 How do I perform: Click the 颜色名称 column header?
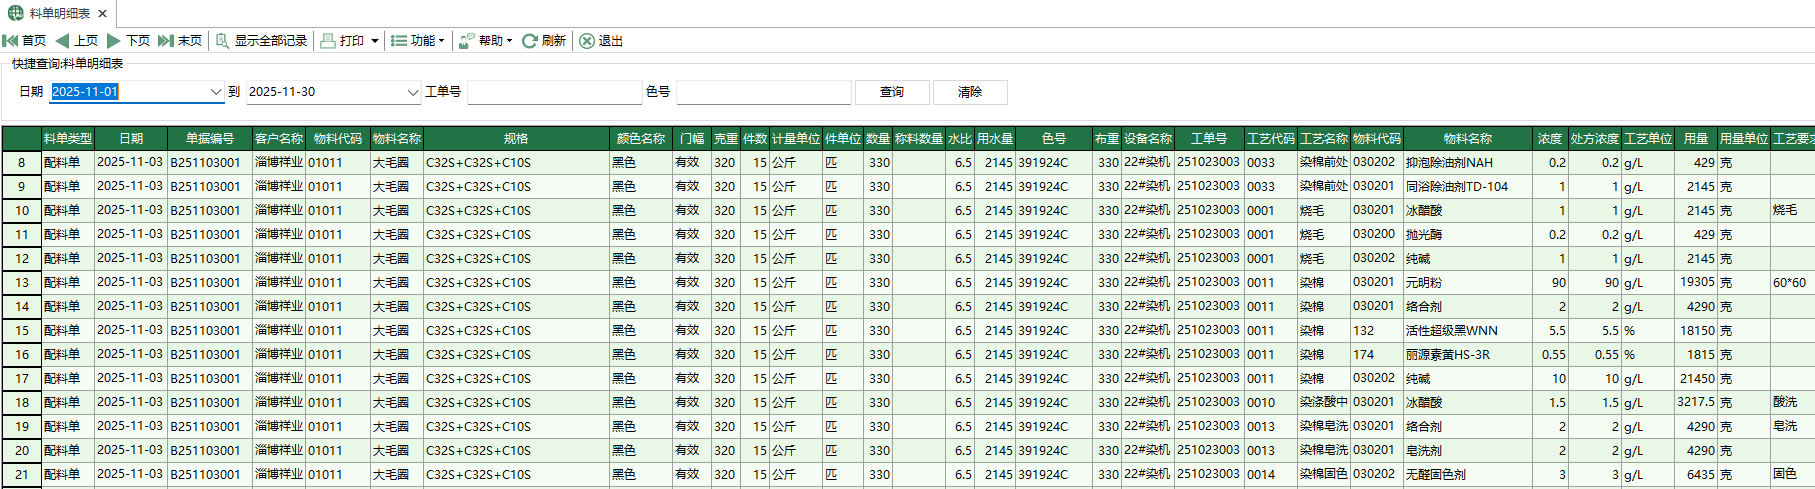(641, 139)
